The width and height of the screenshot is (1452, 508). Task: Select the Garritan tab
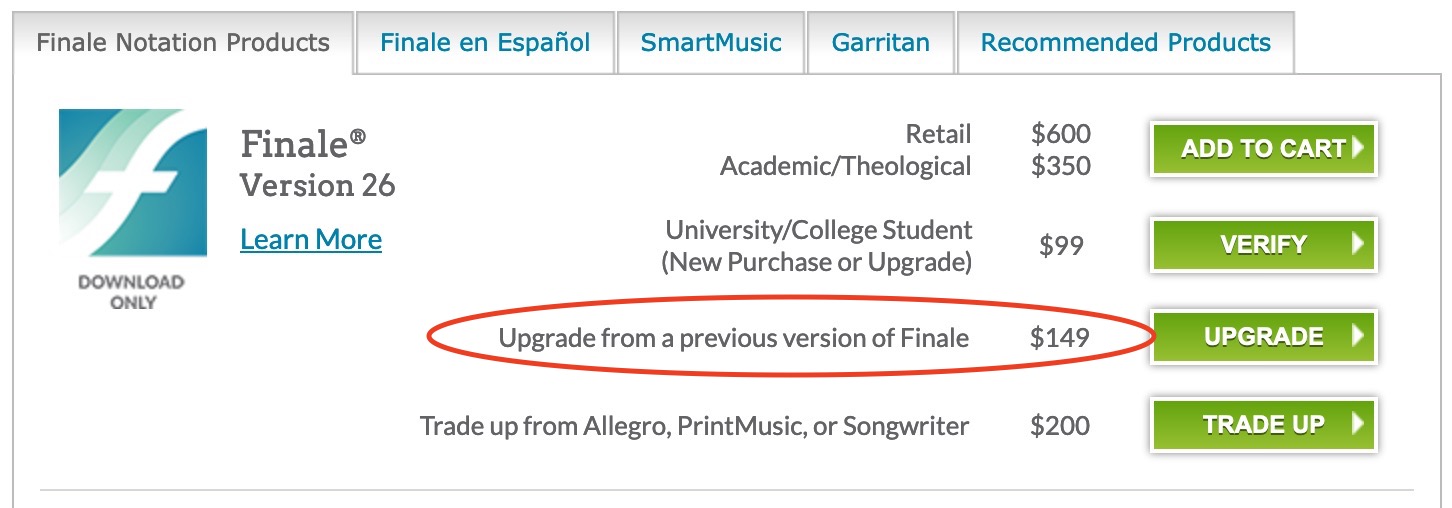click(x=881, y=43)
